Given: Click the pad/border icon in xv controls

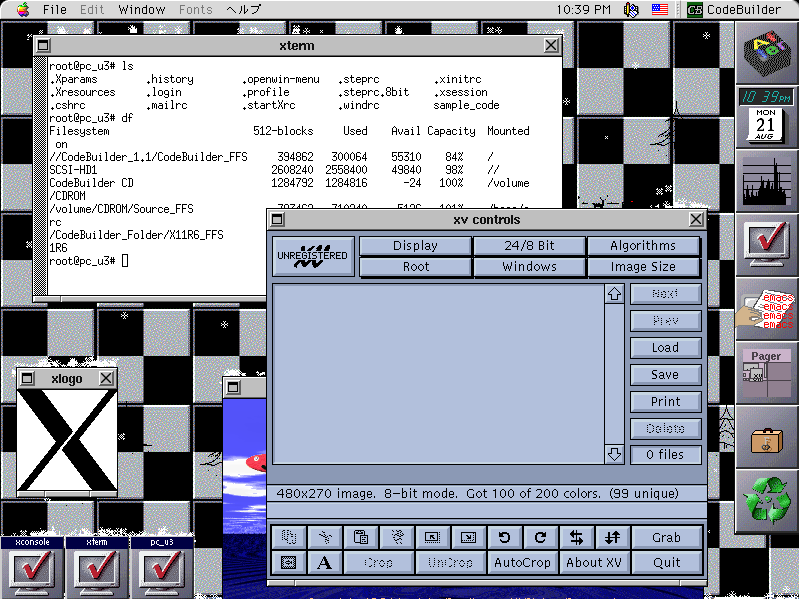Looking at the screenshot, I should tap(289, 562).
